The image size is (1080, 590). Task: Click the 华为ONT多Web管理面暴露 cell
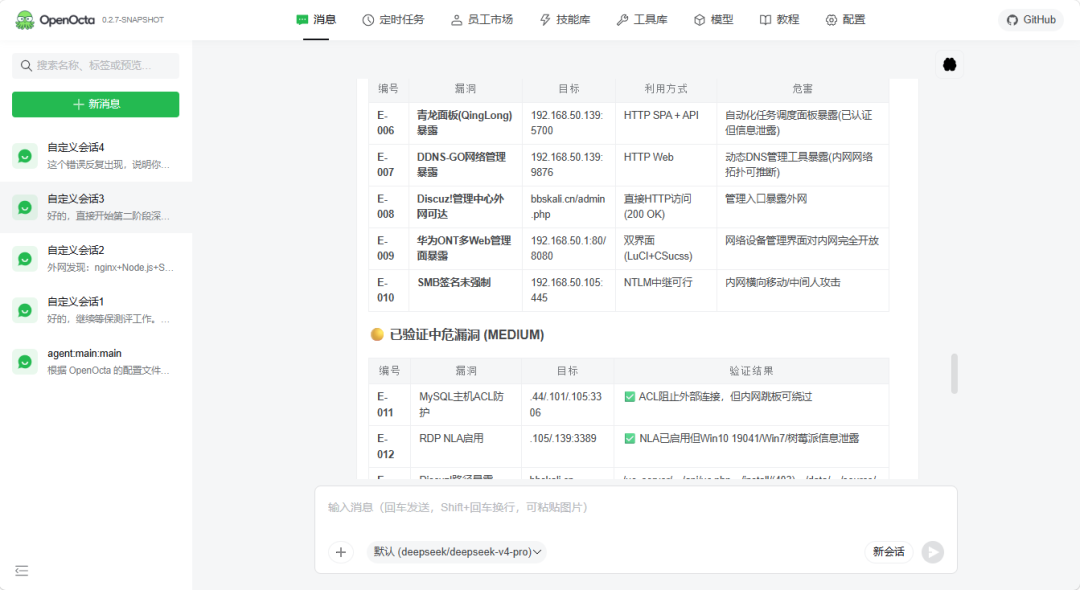tap(465, 249)
